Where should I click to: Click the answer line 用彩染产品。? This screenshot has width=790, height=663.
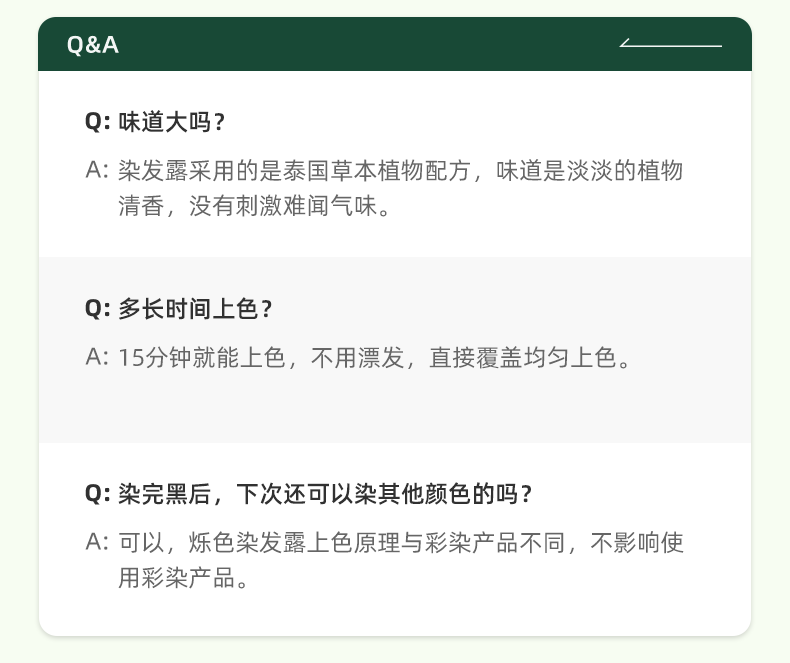pos(182,578)
